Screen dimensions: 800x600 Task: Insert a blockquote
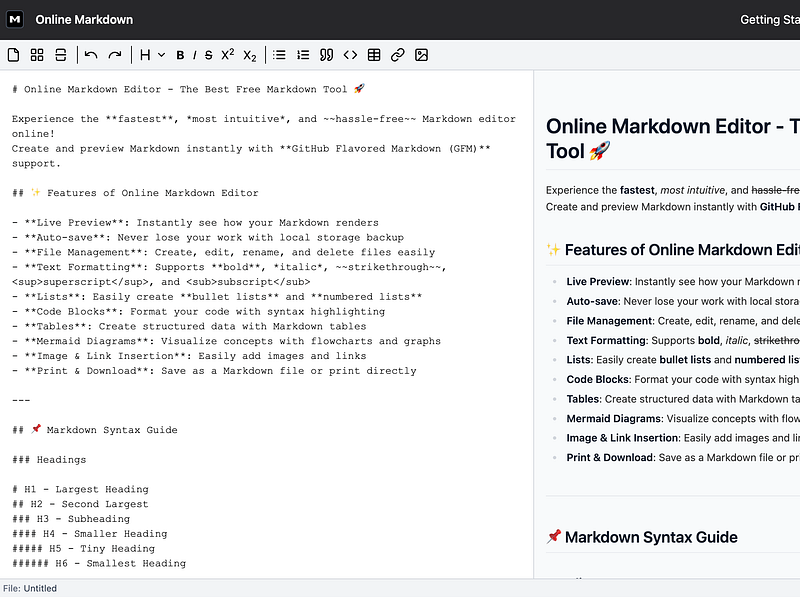(326, 55)
